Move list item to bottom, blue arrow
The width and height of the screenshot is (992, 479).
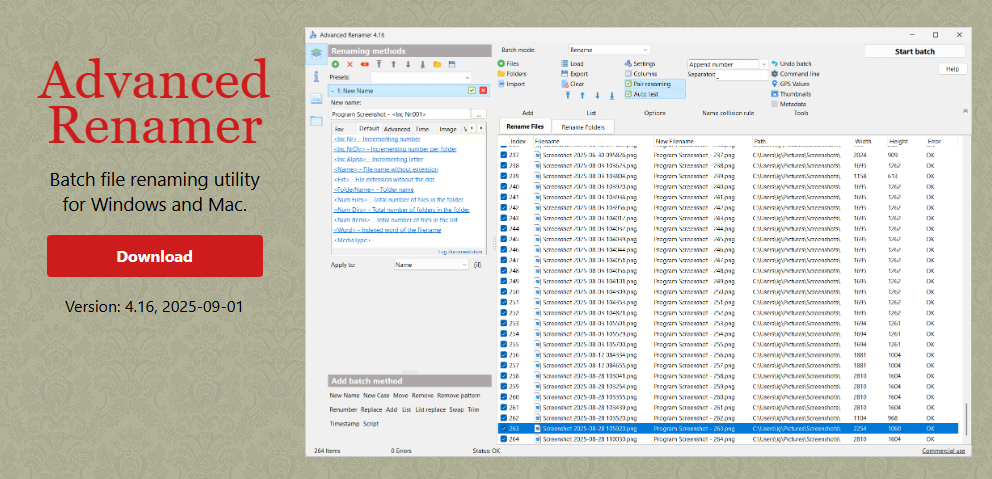(612, 96)
